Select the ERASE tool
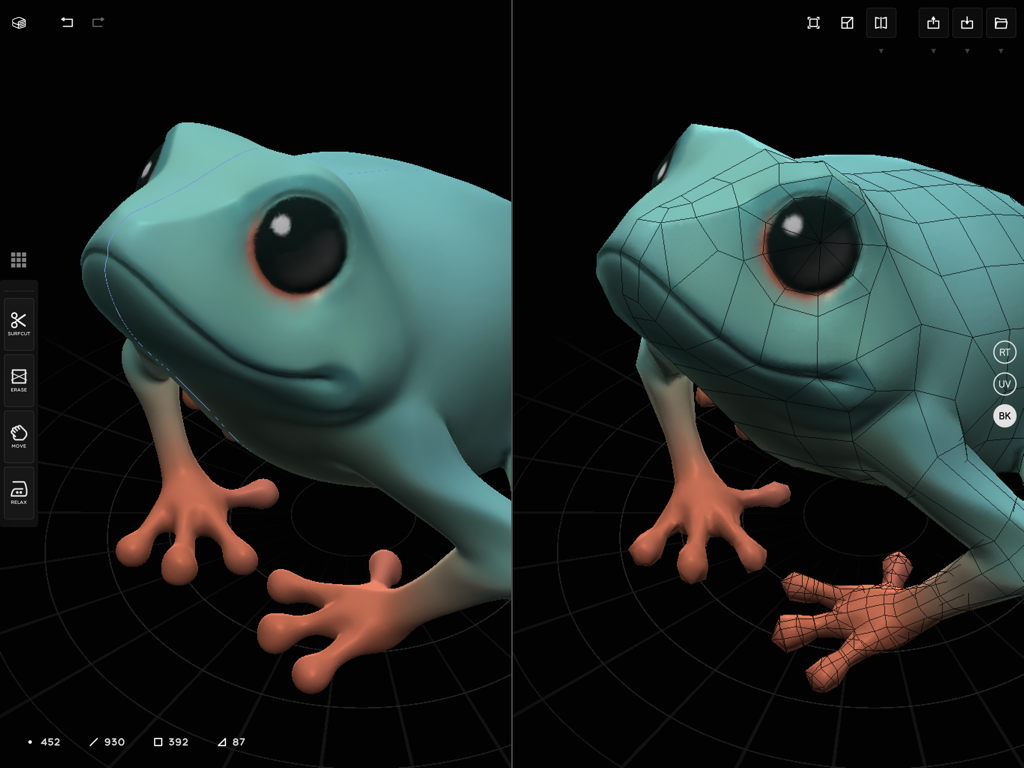 coord(18,378)
